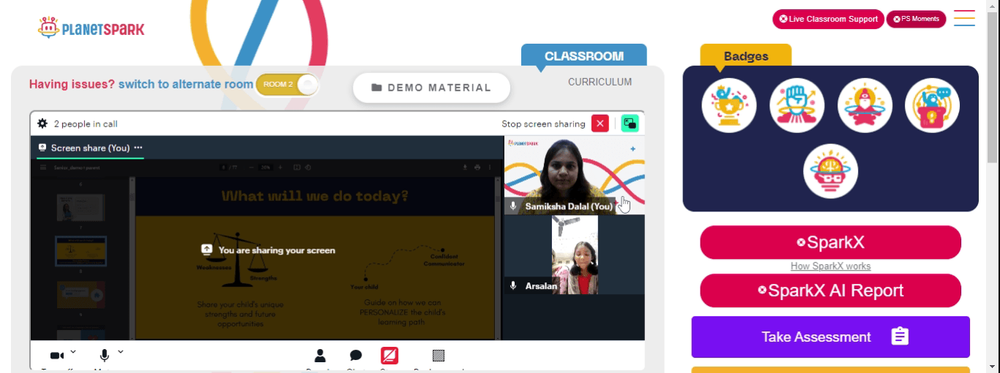Click Samiksha Dalal (You) video tile

574,175
